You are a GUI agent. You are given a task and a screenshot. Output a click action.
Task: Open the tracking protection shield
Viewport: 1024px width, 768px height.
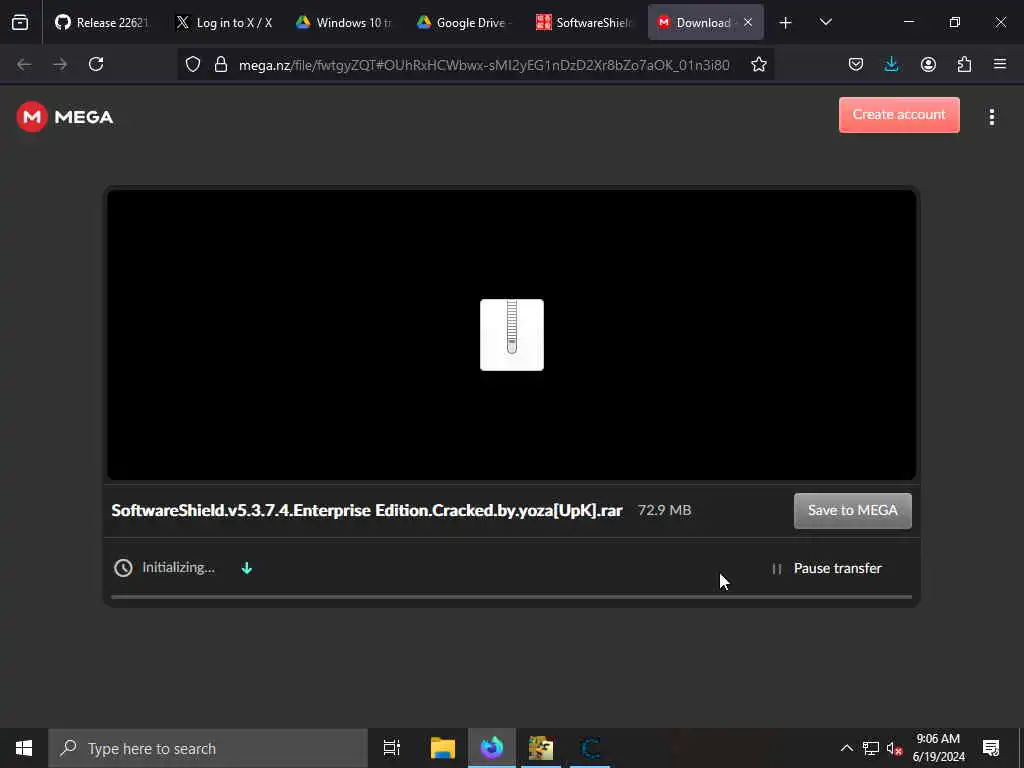point(193,64)
